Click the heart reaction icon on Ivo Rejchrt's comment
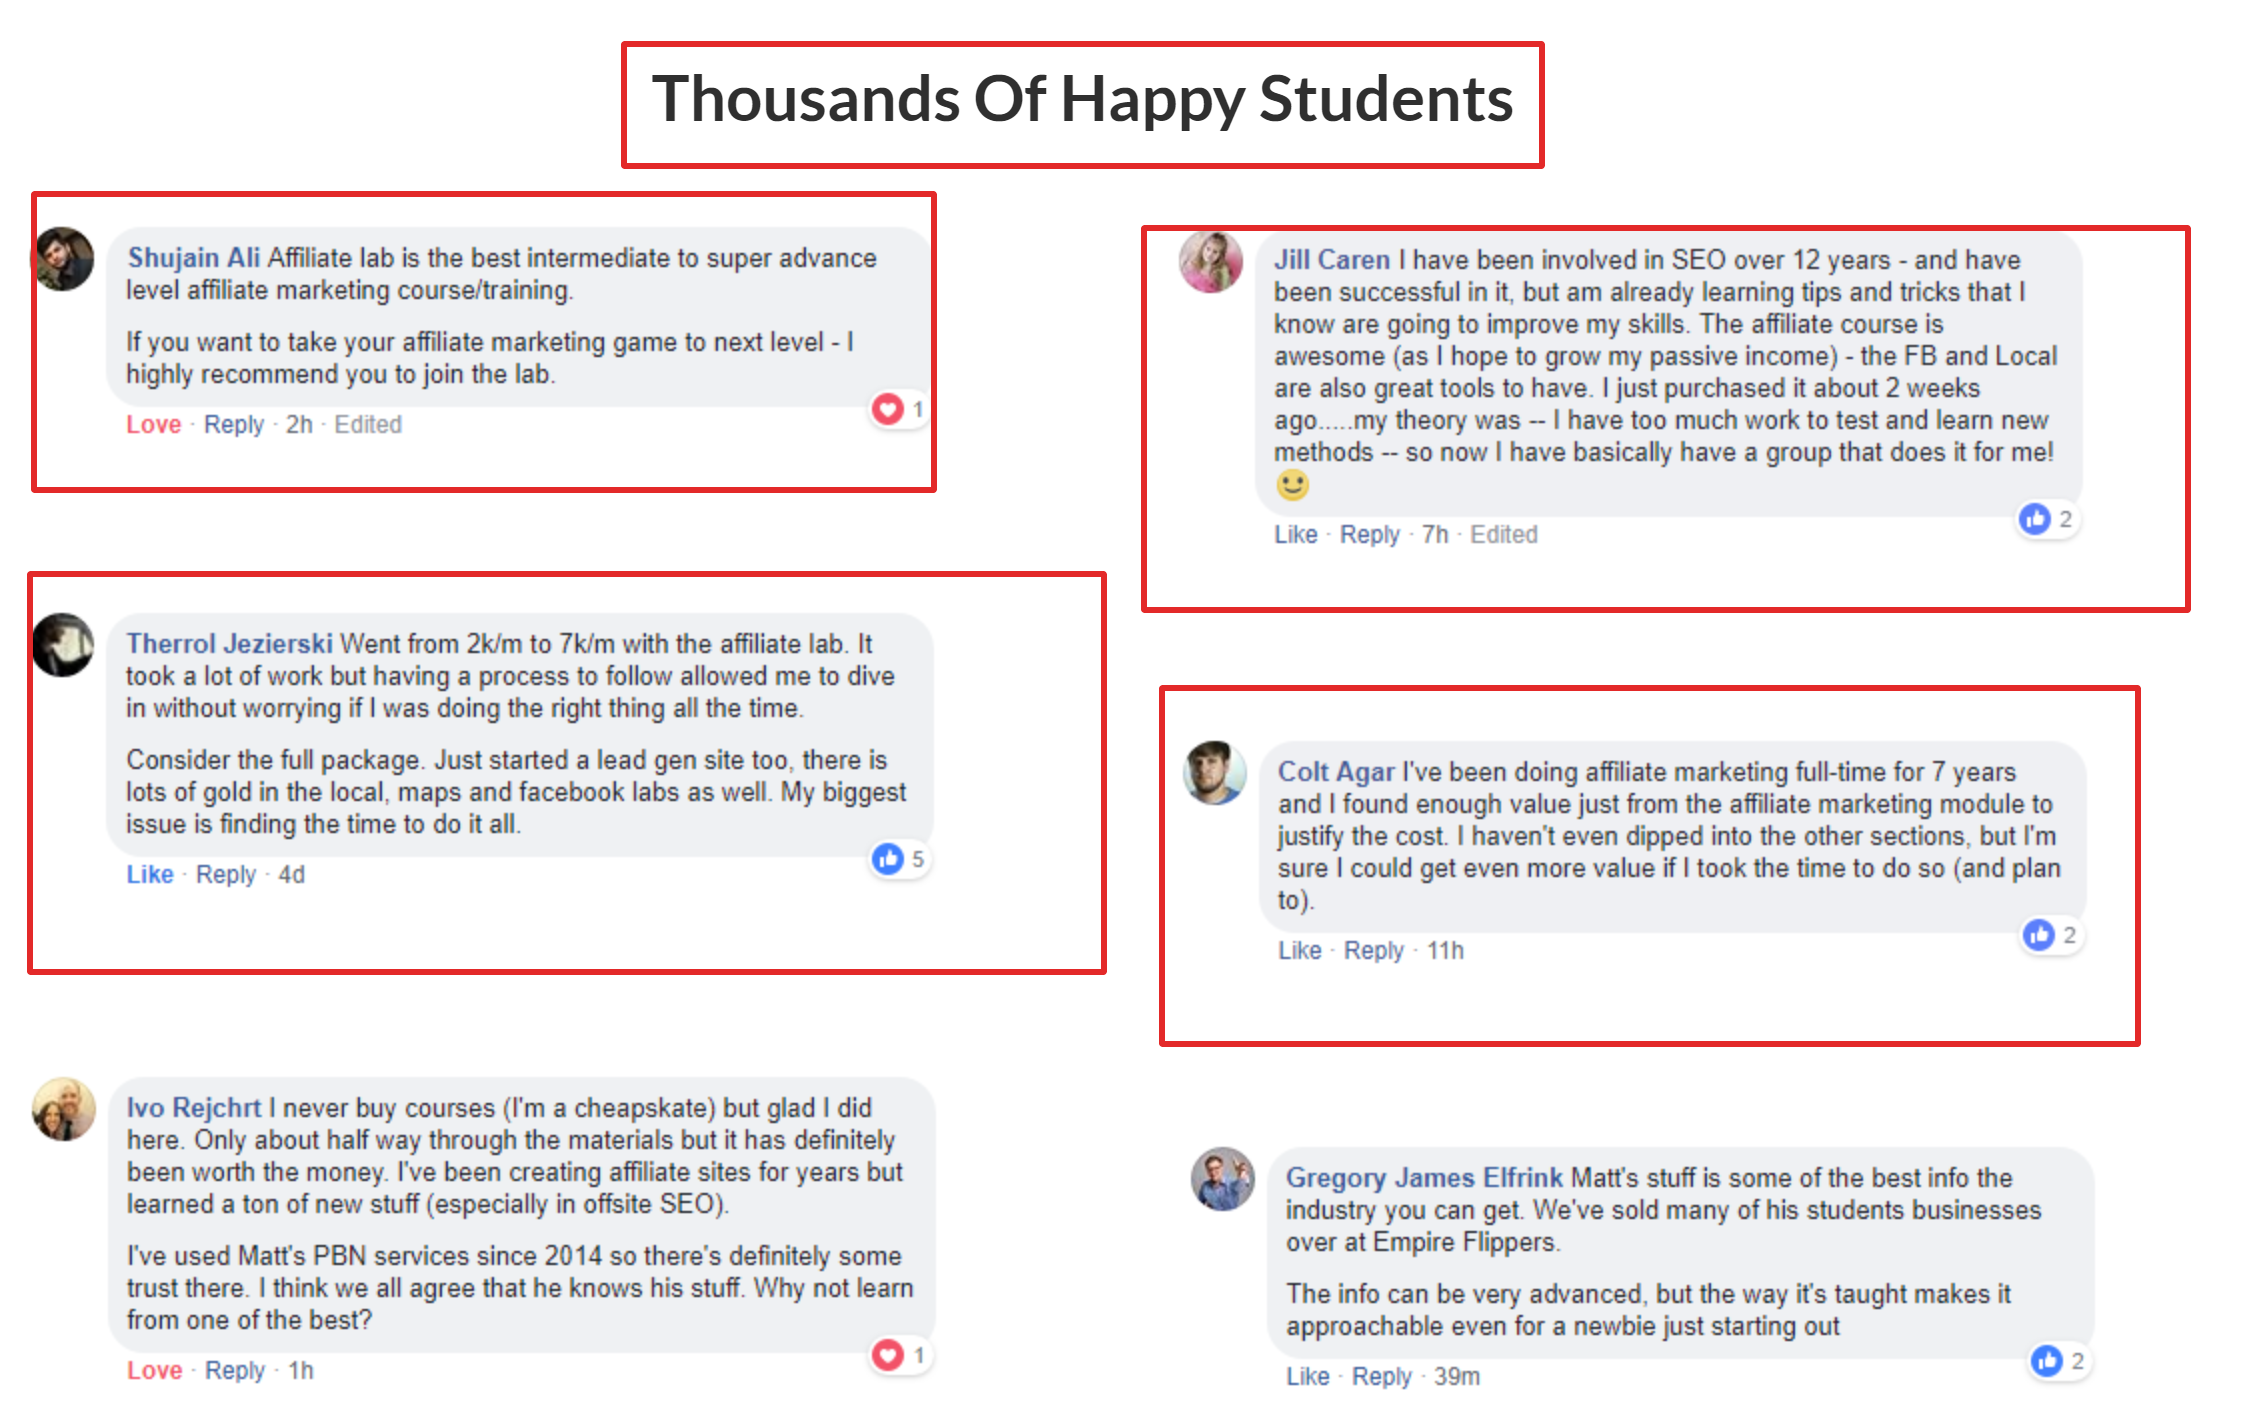 [x=887, y=1355]
